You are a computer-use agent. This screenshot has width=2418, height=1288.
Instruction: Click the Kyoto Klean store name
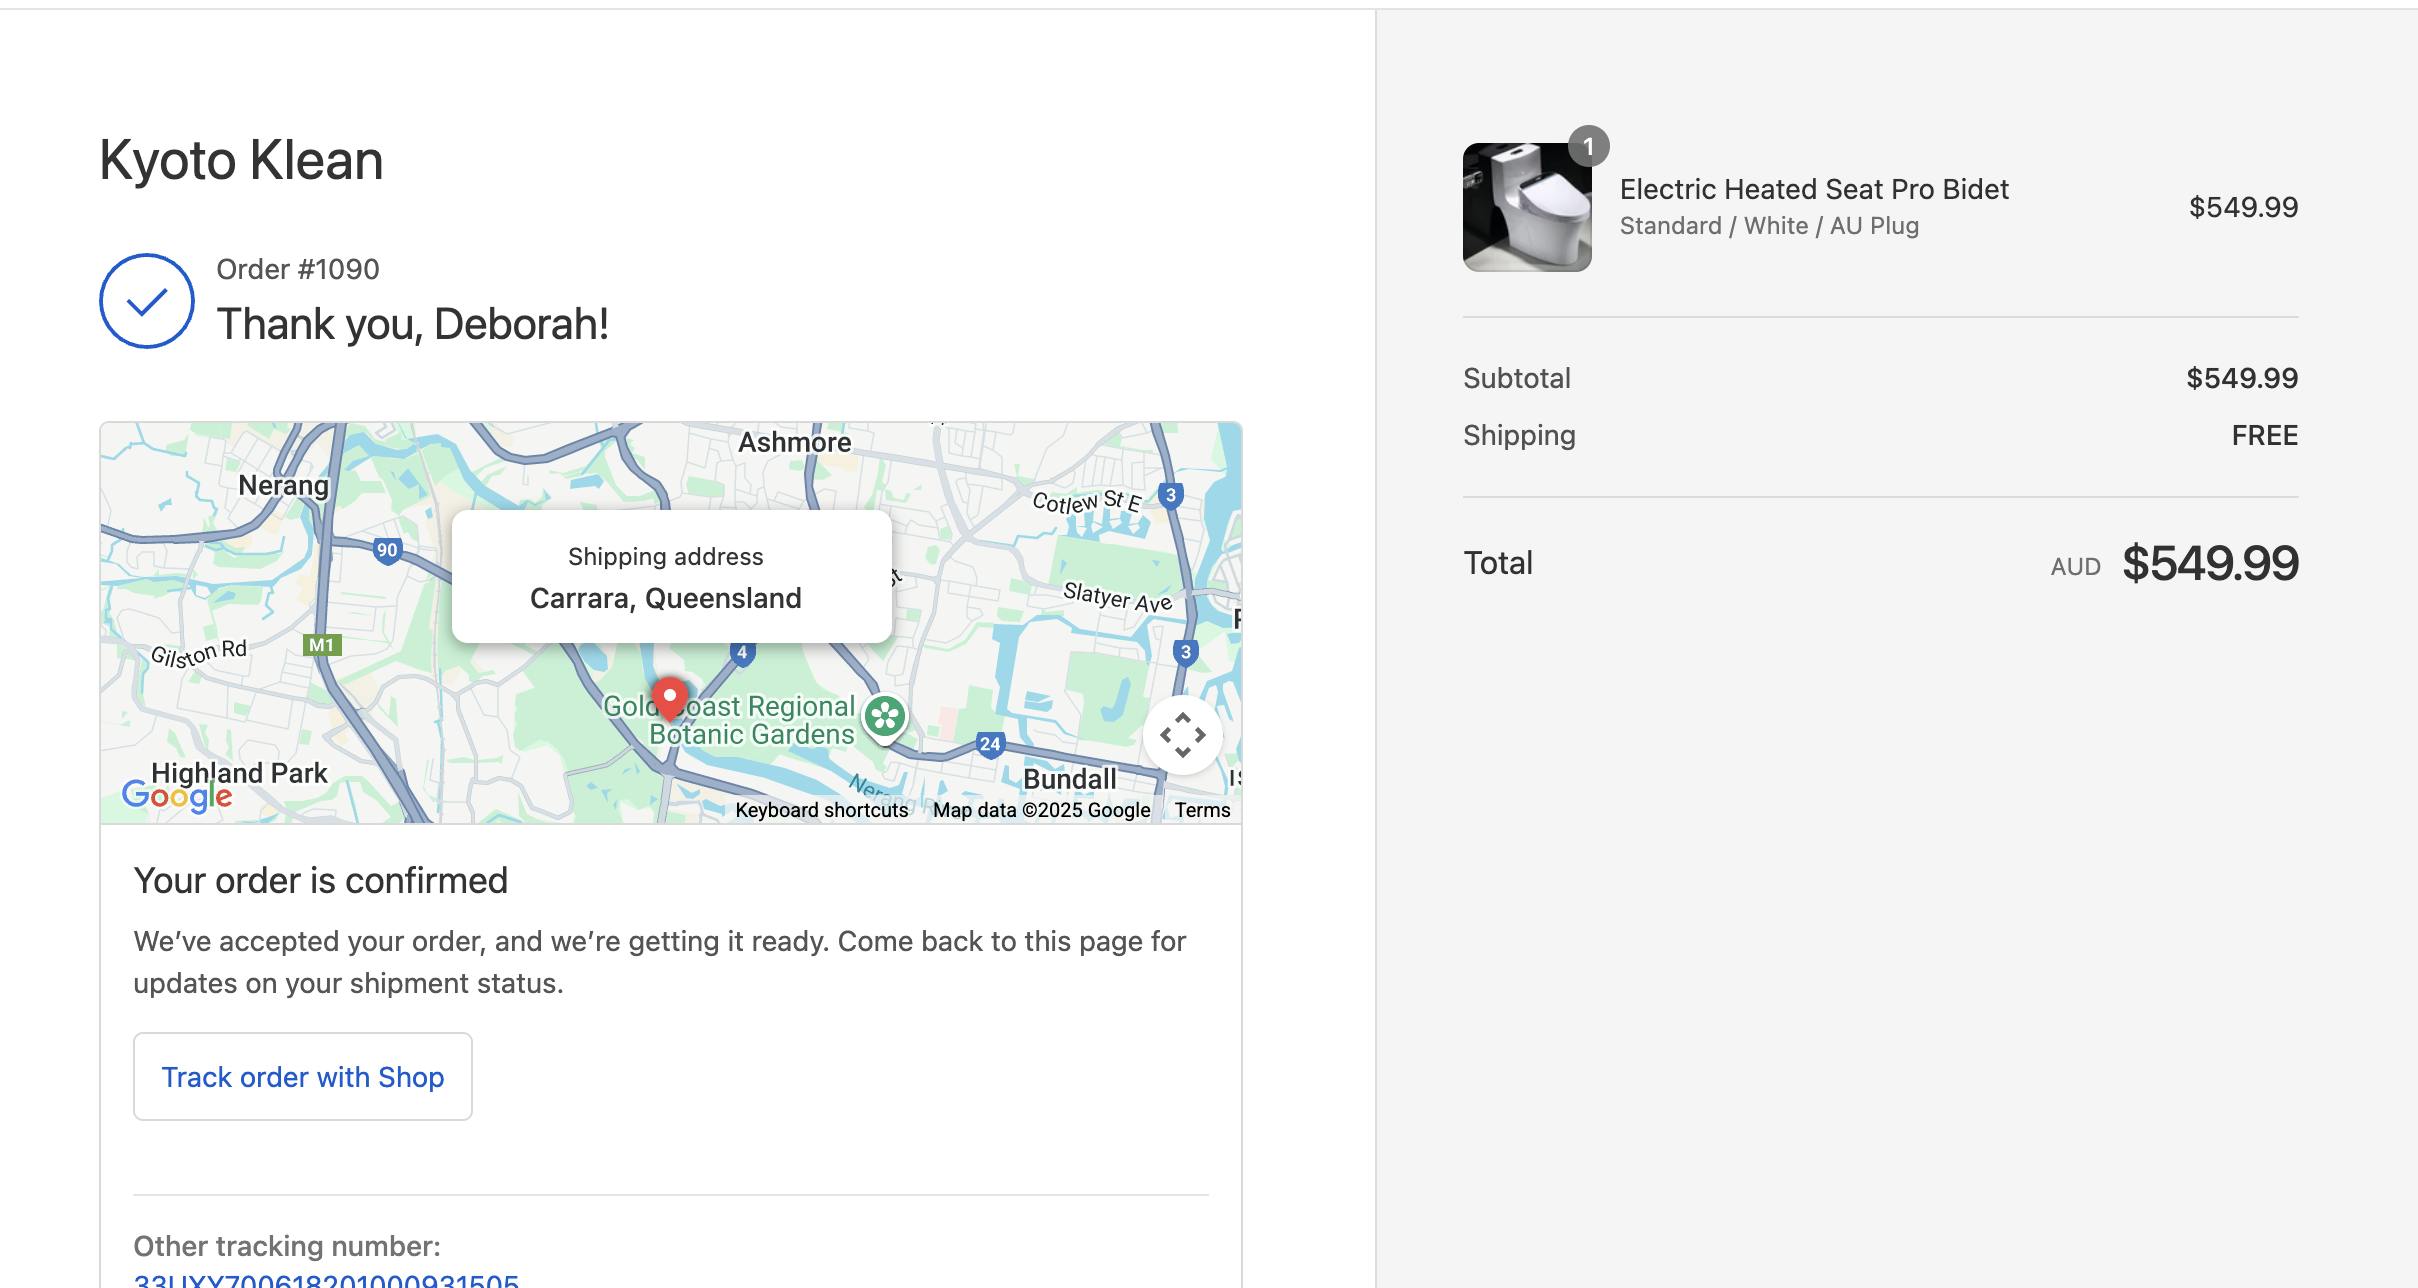[x=241, y=160]
